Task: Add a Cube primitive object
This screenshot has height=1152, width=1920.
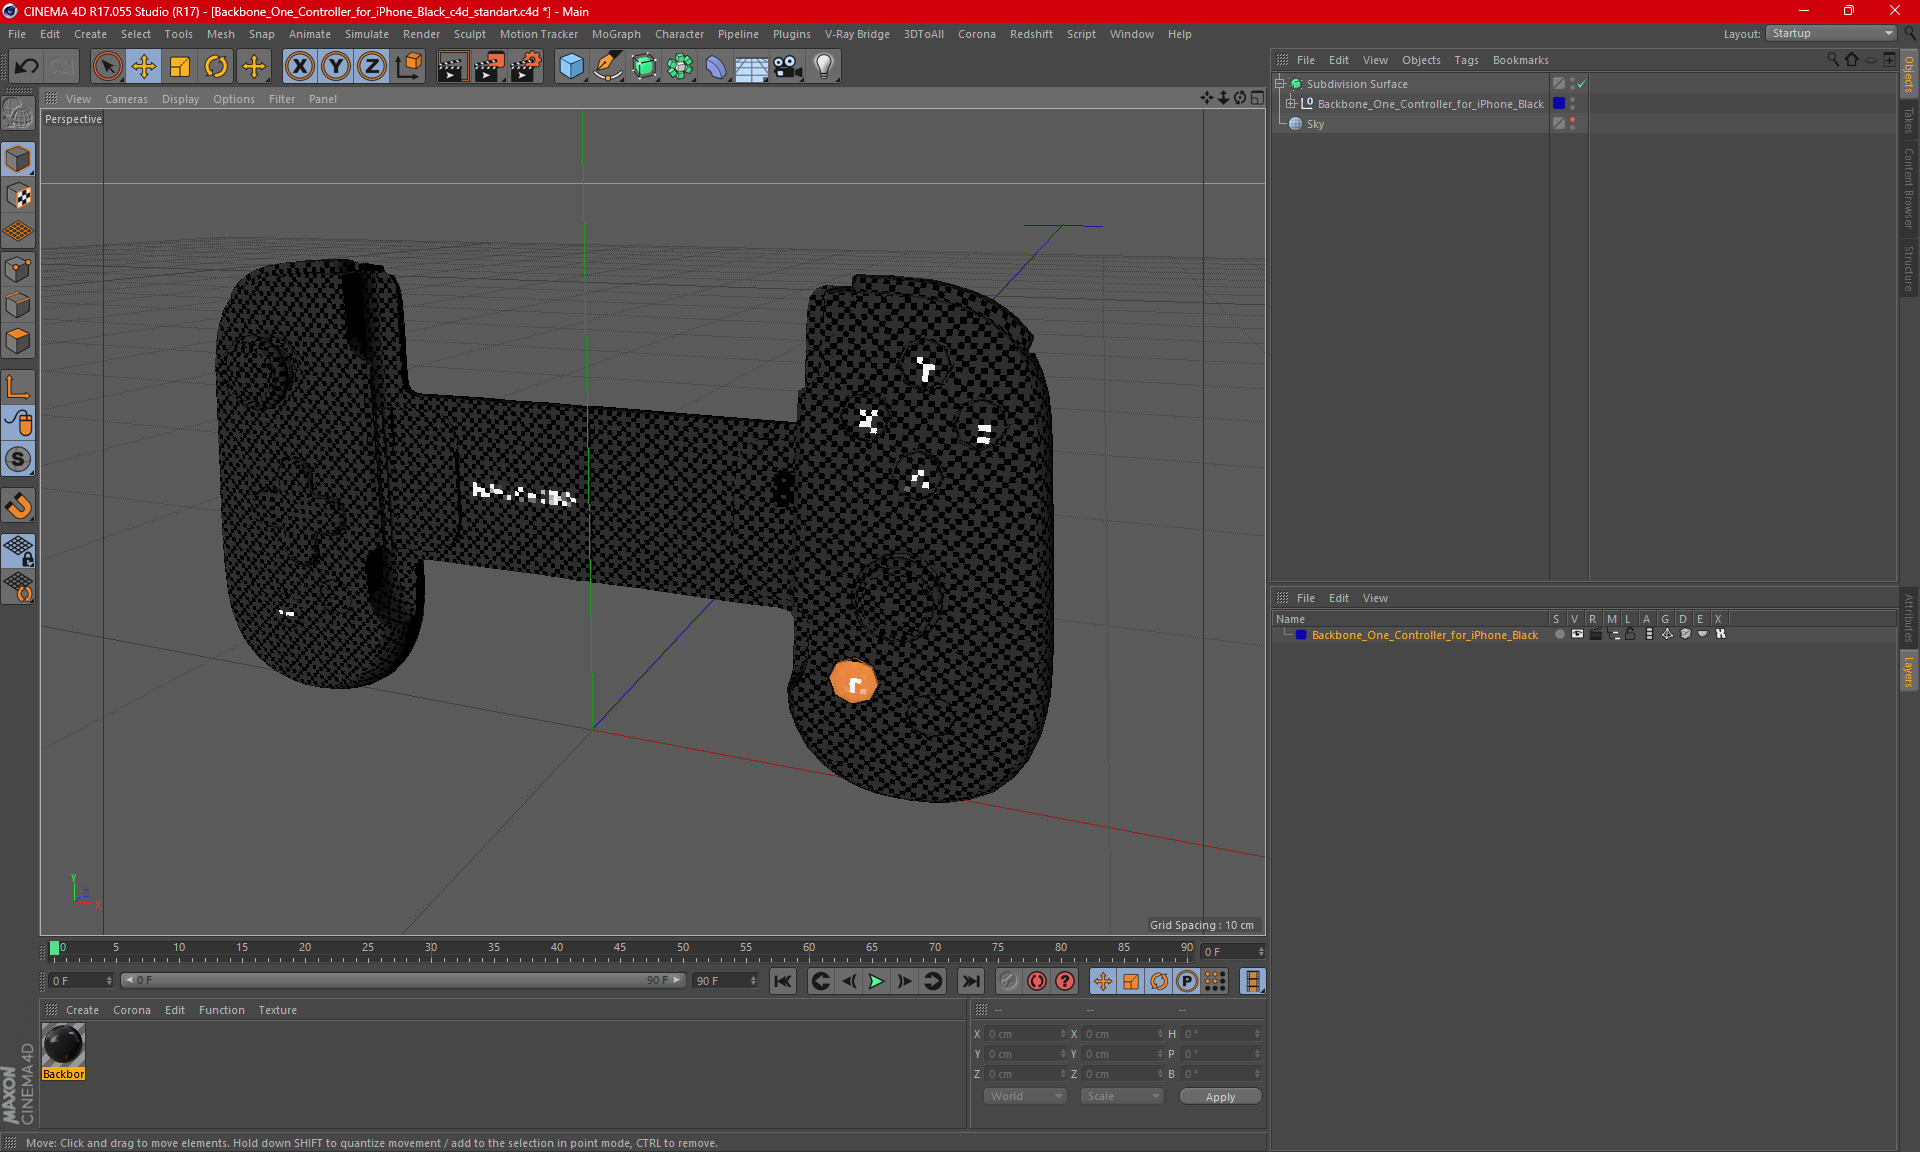Action: click(571, 67)
